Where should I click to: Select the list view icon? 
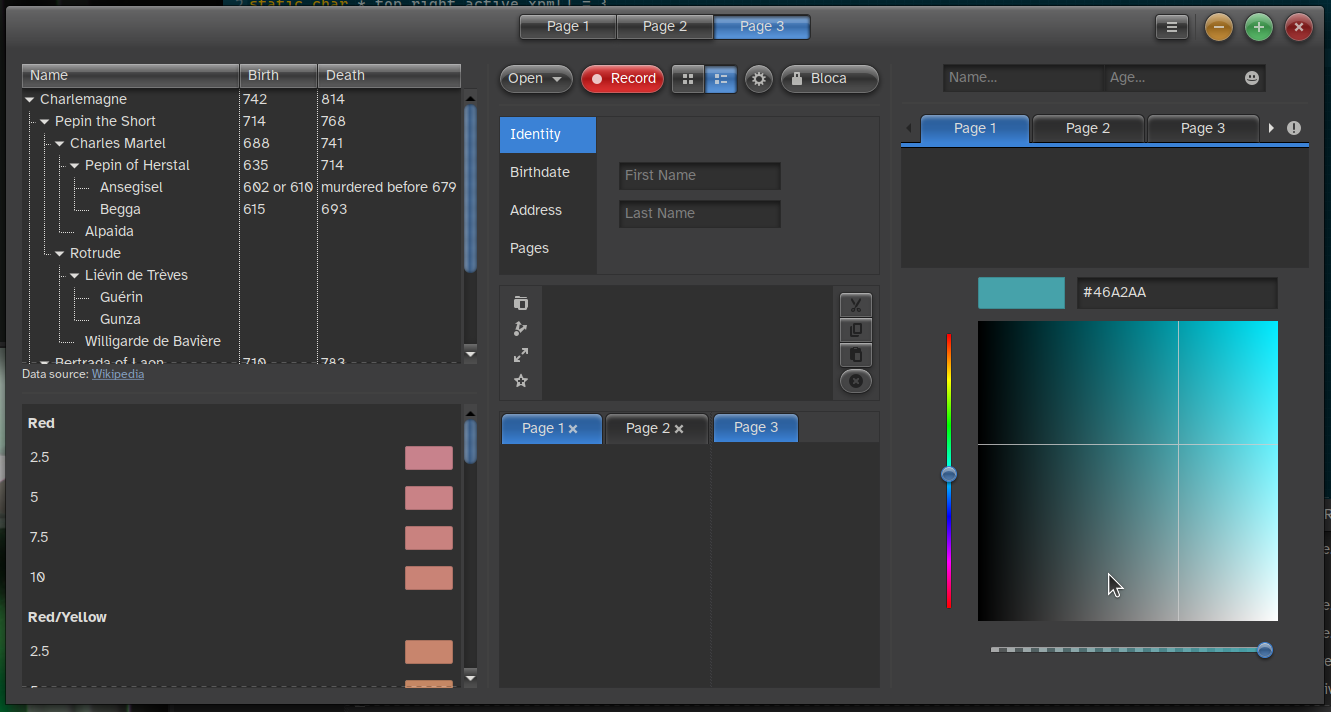(x=721, y=79)
